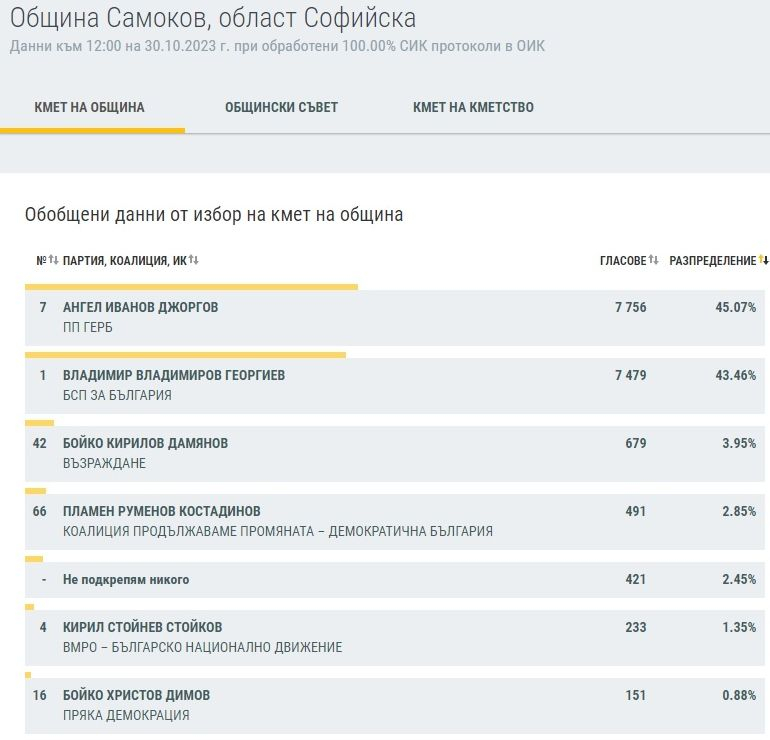The image size is (770, 740).
Task: Click ВМРО – БЪЛГАРСКО НАЦИОНАЛНО ДВИЖЕНИЕ label
Action: tap(203, 648)
